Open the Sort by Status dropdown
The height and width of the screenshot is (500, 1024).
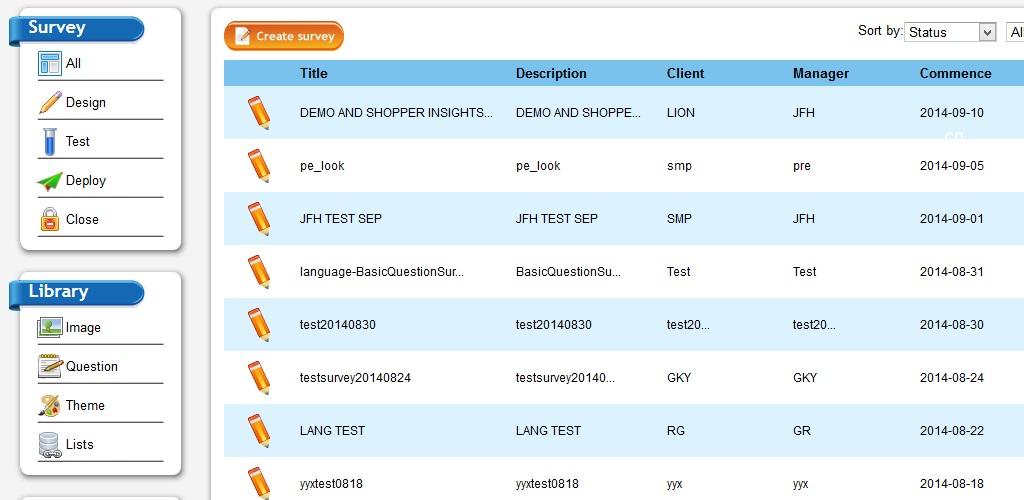[x=950, y=32]
